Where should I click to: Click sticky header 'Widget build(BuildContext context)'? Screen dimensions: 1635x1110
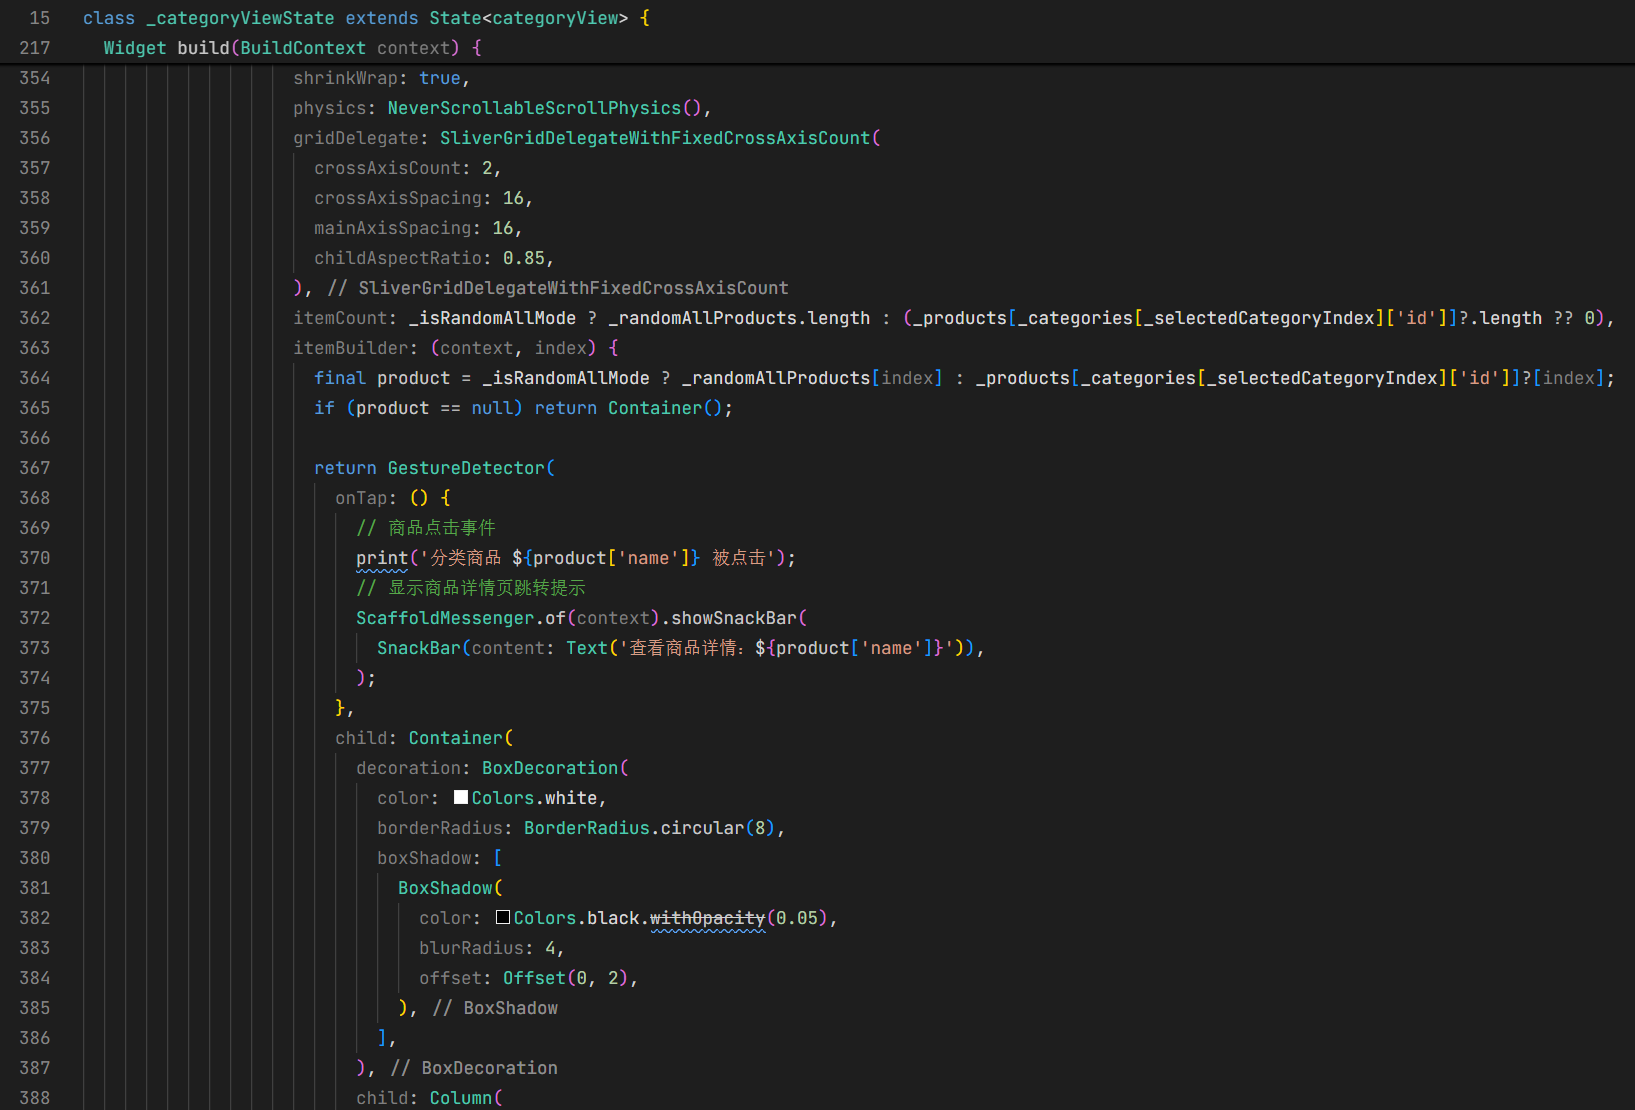[x=292, y=48]
